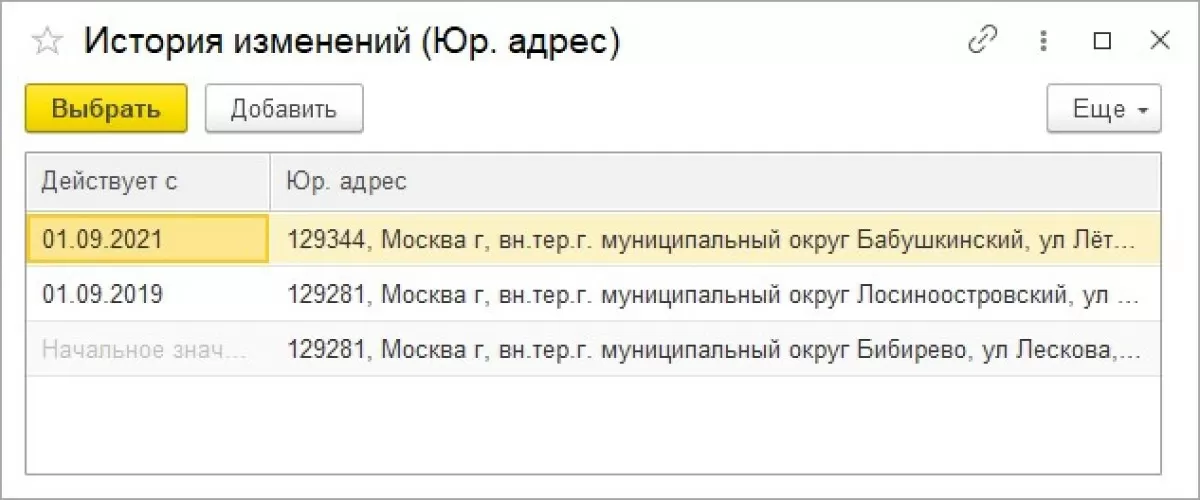Click the Юр. адрес column header
The image size is (1200, 500).
pyautogui.click(x=347, y=181)
